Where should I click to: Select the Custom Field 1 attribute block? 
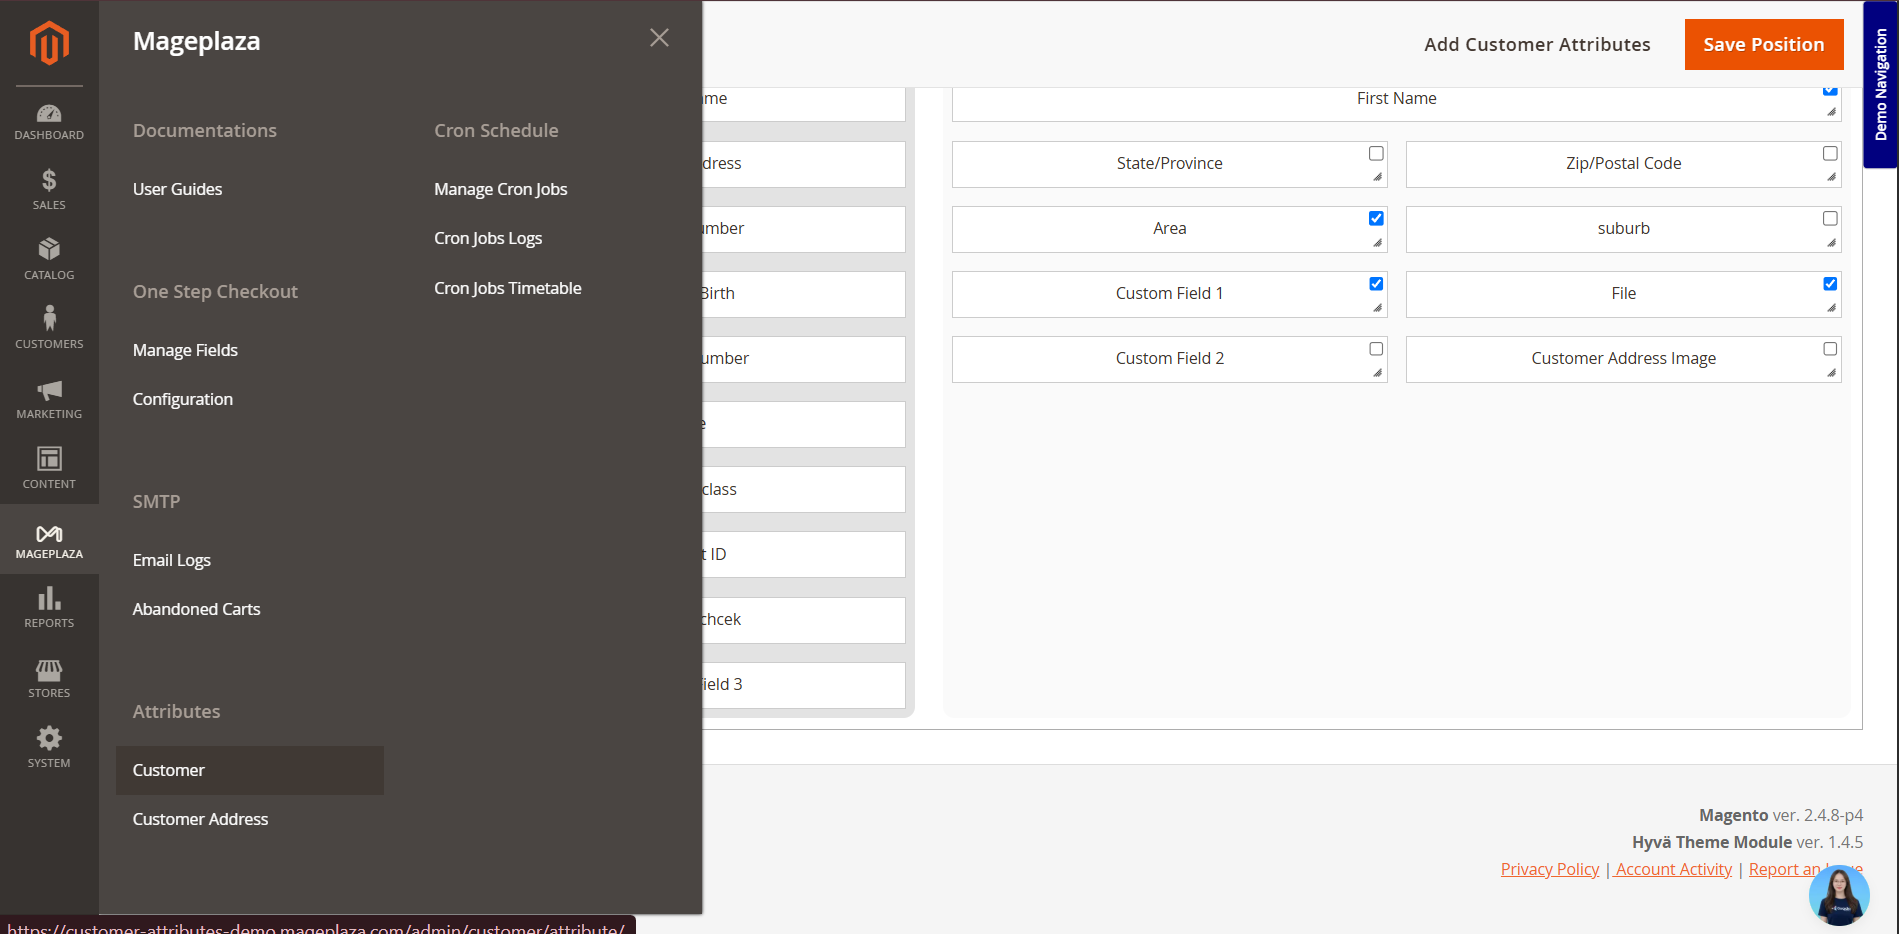[1169, 294]
